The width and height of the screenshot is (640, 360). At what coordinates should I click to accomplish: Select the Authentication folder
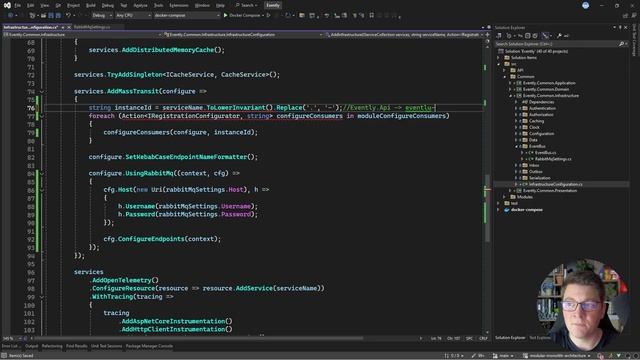point(542,109)
